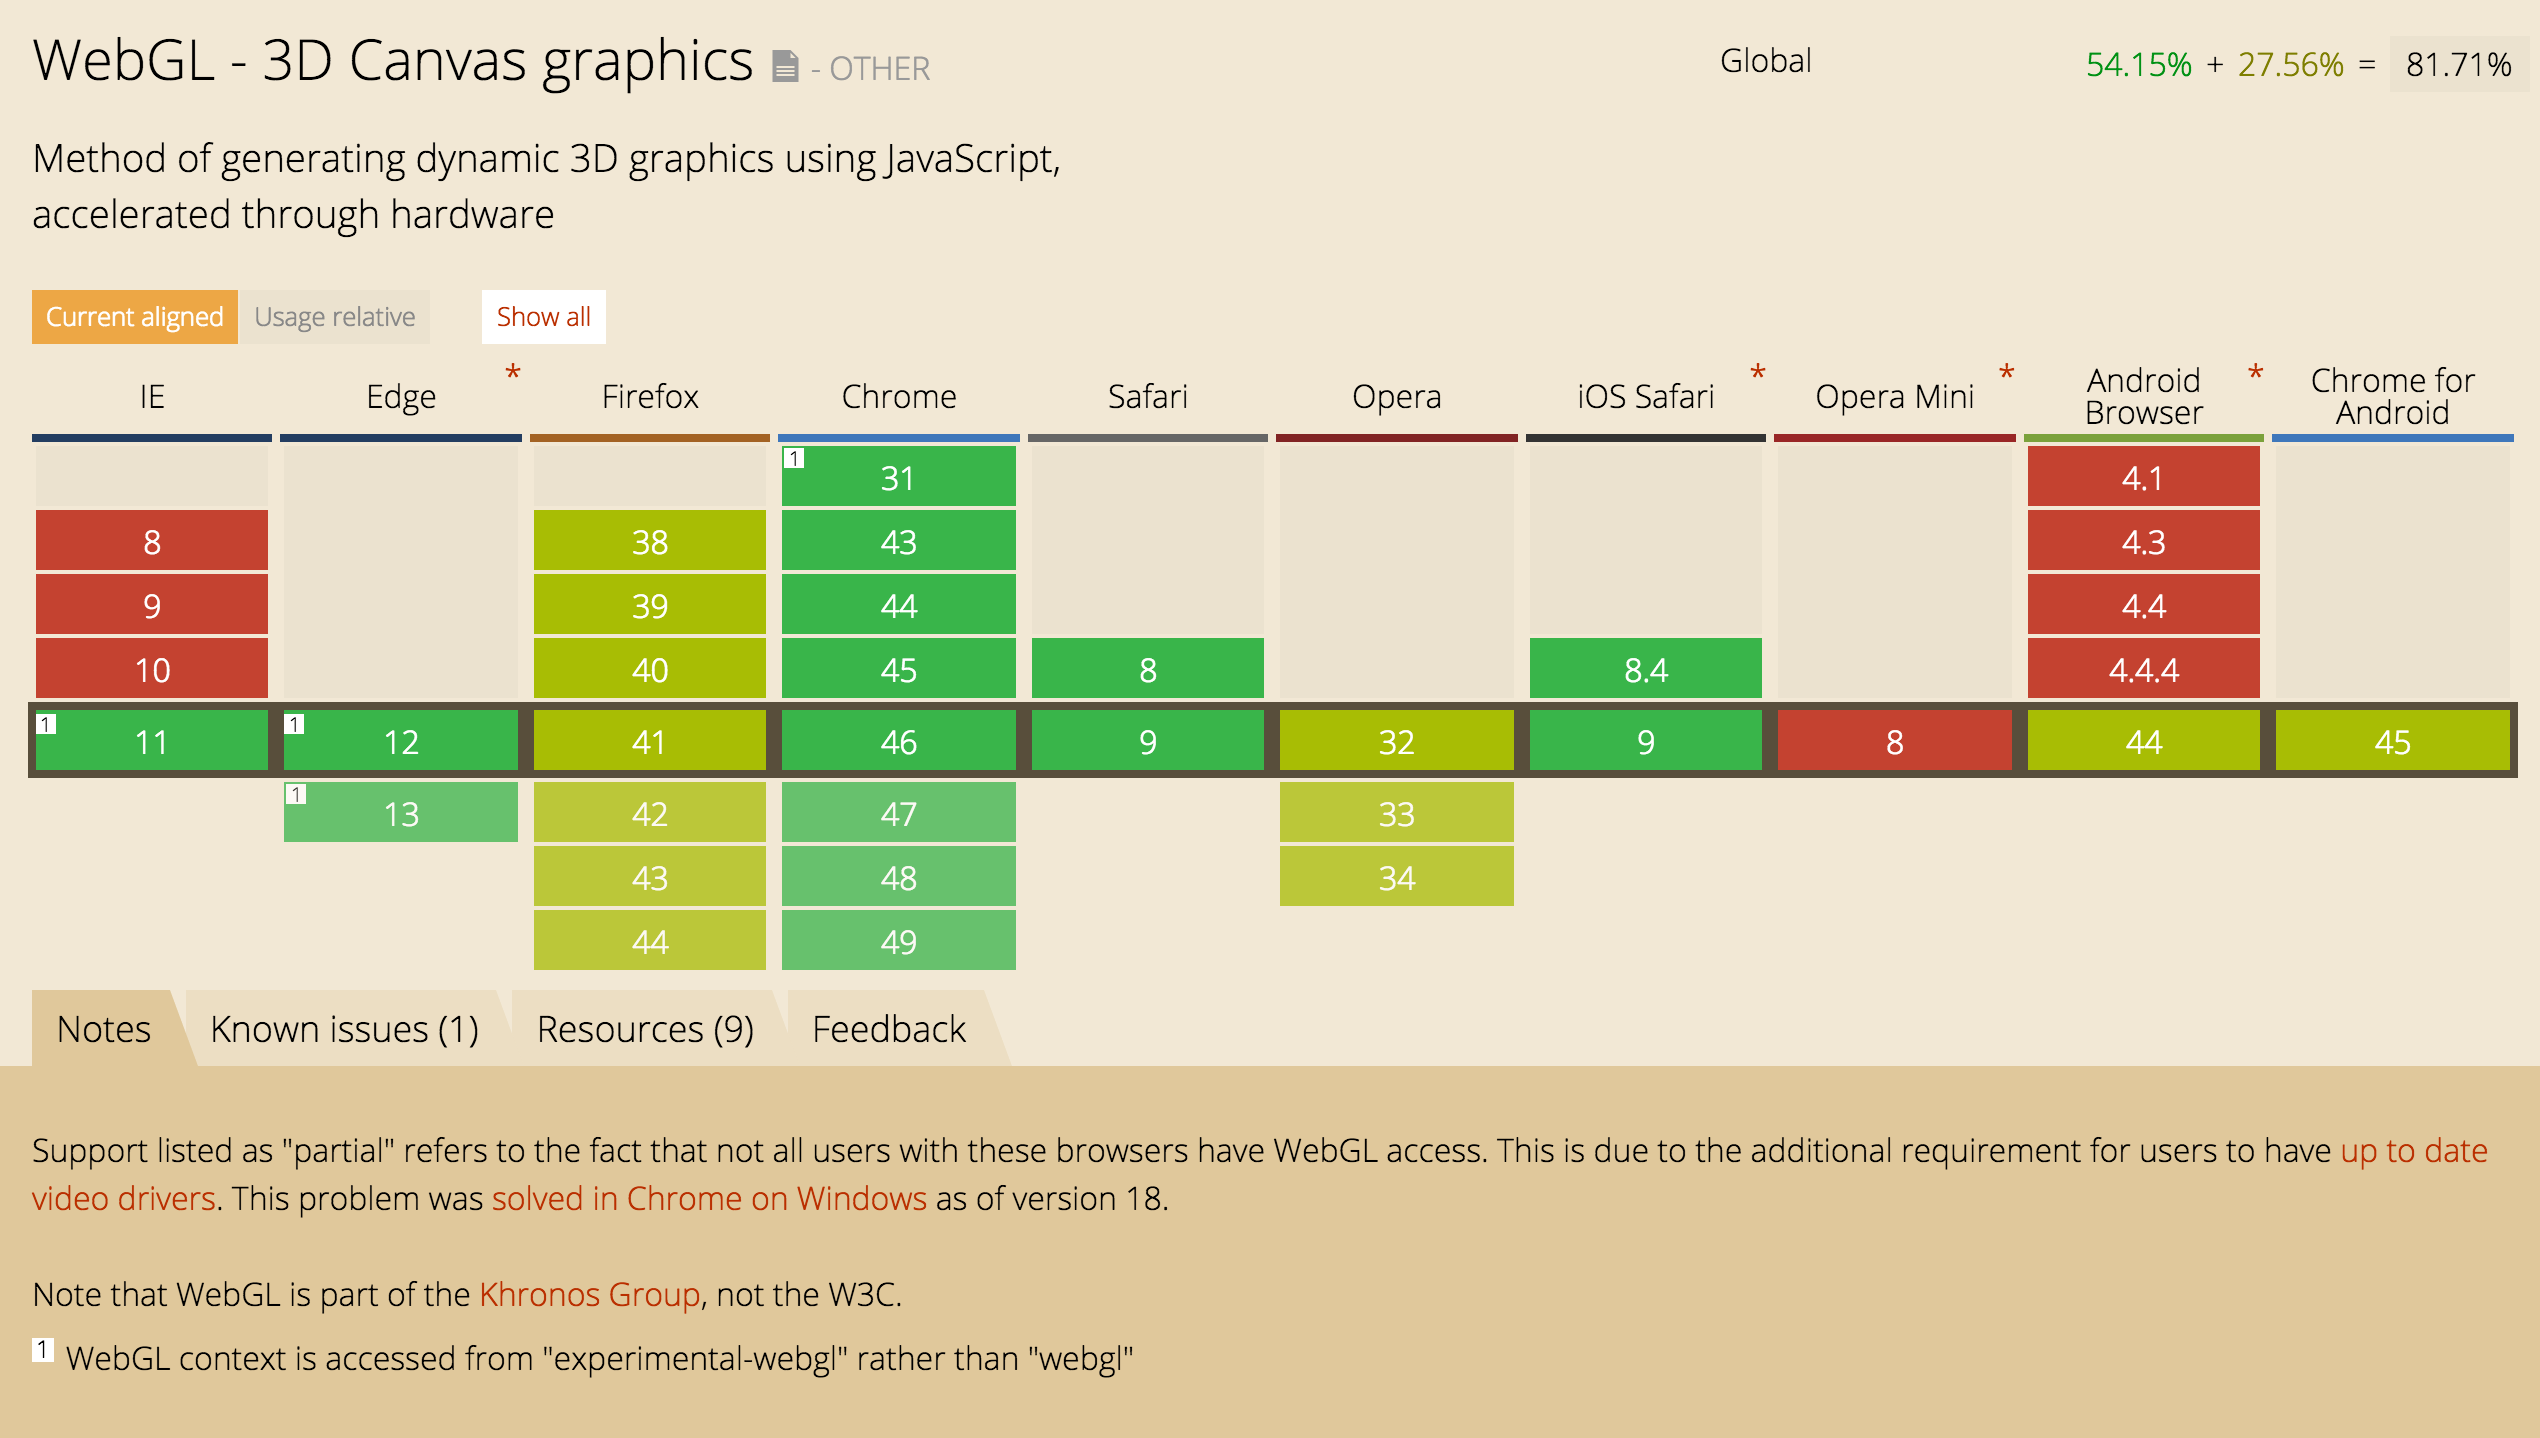This screenshot has height=1438, width=2540.
Task: Click the 81.71% total usage box
Action: pyautogui.click(x=2457, y=65)
